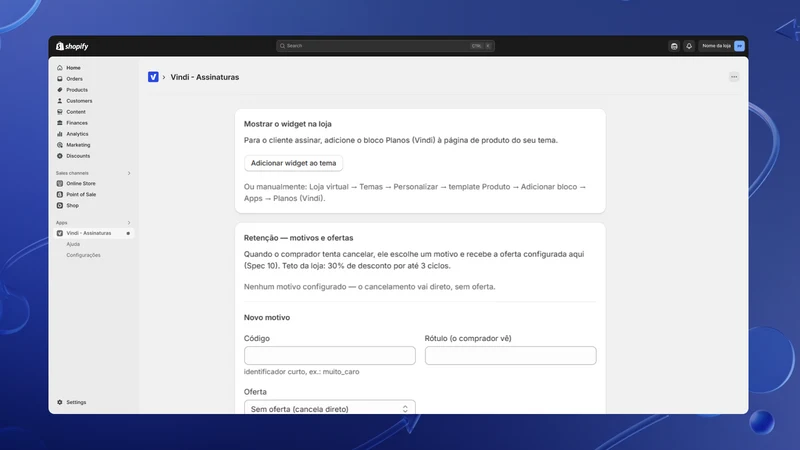800x450 pixels.
Task: Expand the Apps section
Action: coord(129,223)
